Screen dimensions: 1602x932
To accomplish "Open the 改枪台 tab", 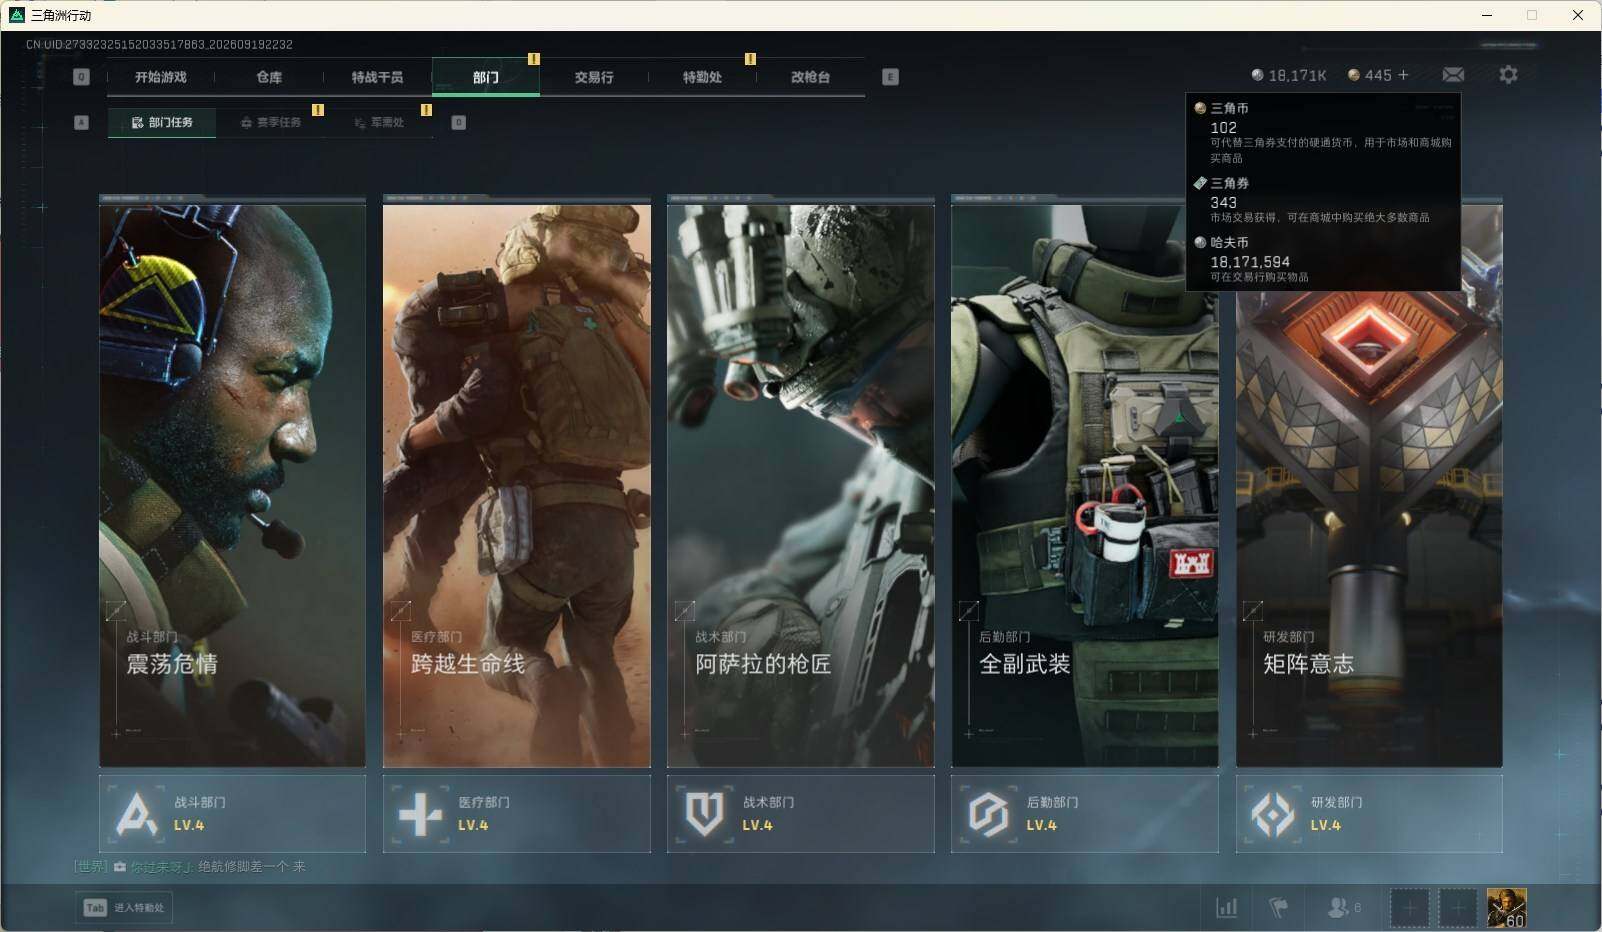I will coord(810,77).
